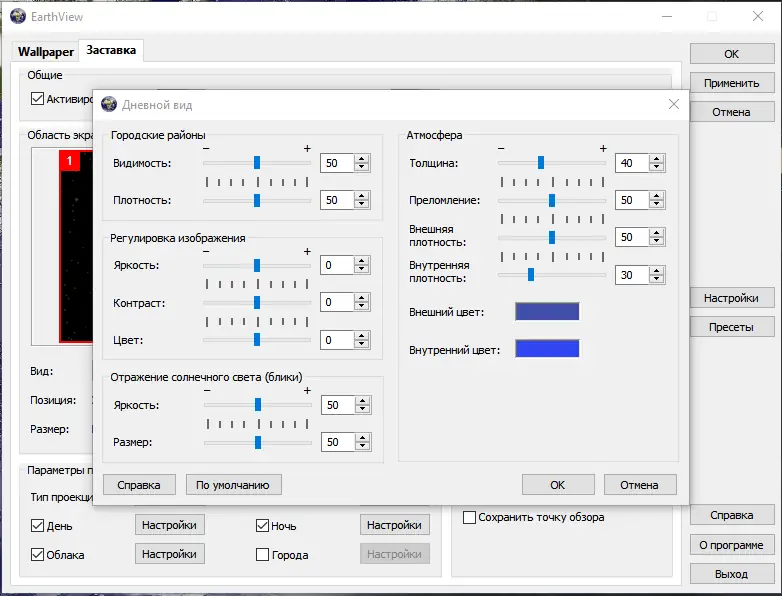This screenshot has width=782, height=596.
Task: Click the Видимость value field
Action: click(x=337, y=163)
